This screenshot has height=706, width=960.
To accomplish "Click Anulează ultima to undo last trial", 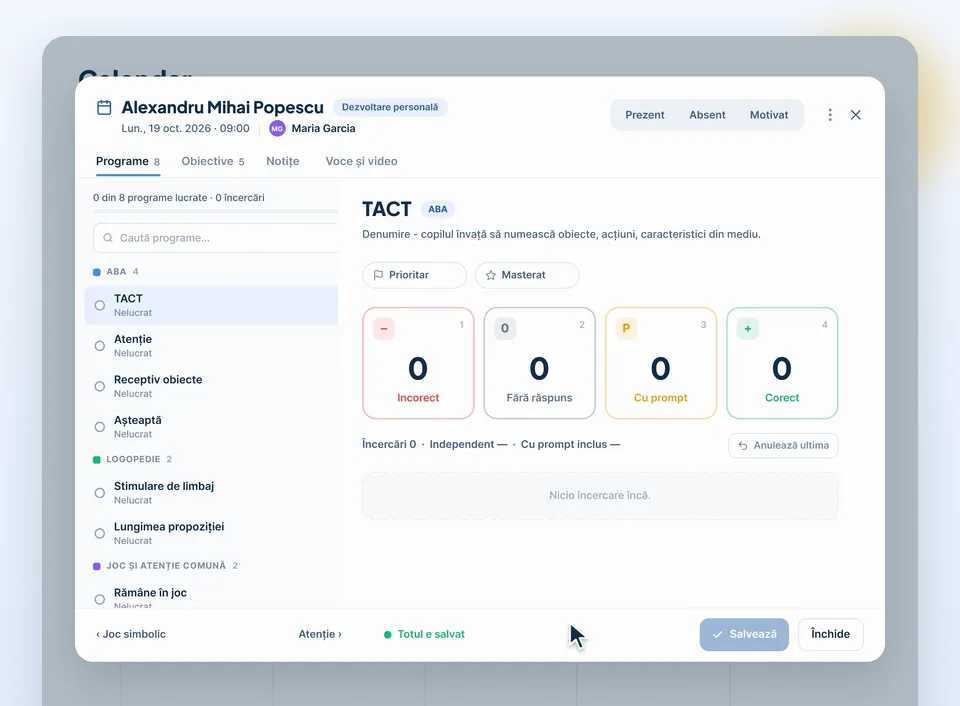I will point(783,446).
